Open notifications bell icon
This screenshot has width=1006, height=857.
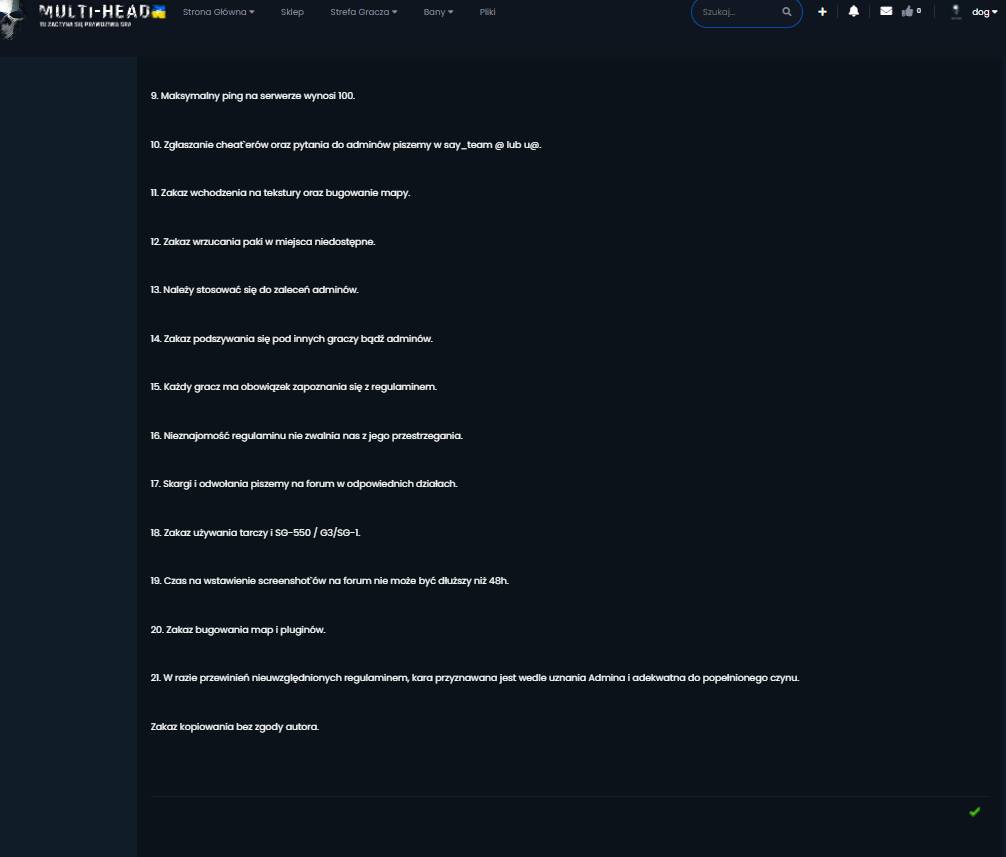853,12
